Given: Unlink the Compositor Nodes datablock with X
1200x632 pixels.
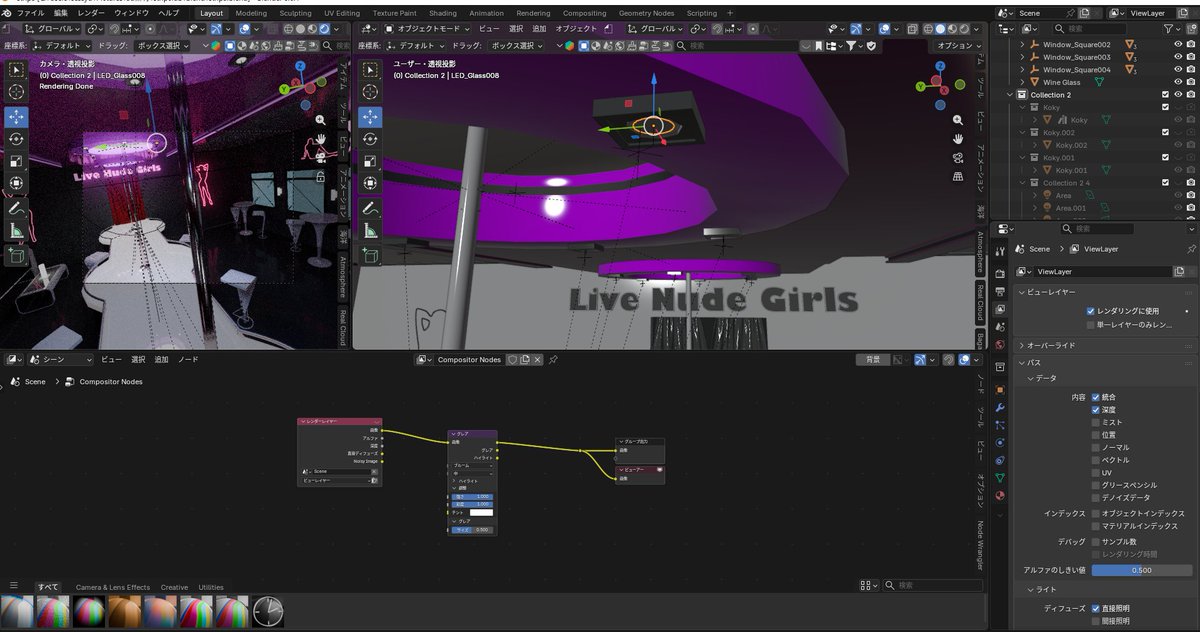Looking at the screenshot, I should pyautogui.click(x=537, y=360).
